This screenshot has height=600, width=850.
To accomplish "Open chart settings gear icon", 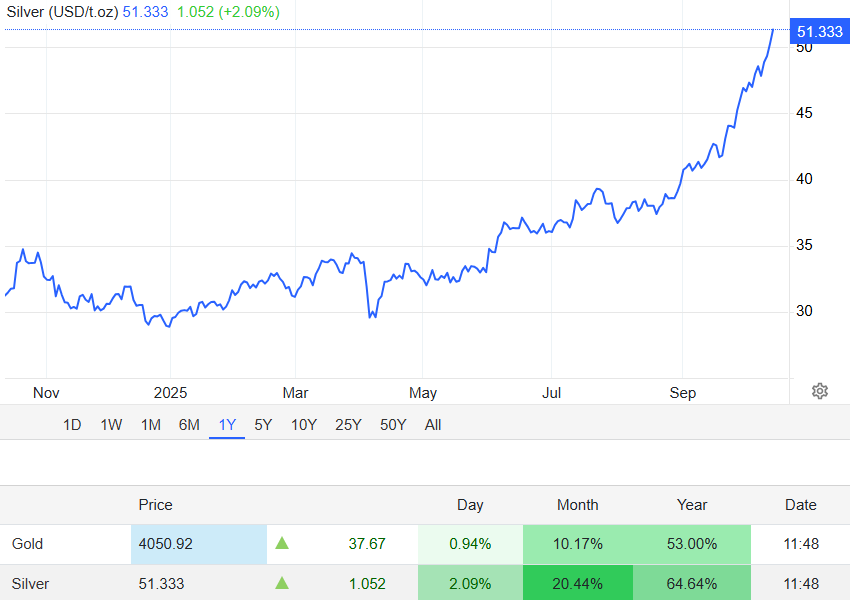I will [x=820, y=391].
